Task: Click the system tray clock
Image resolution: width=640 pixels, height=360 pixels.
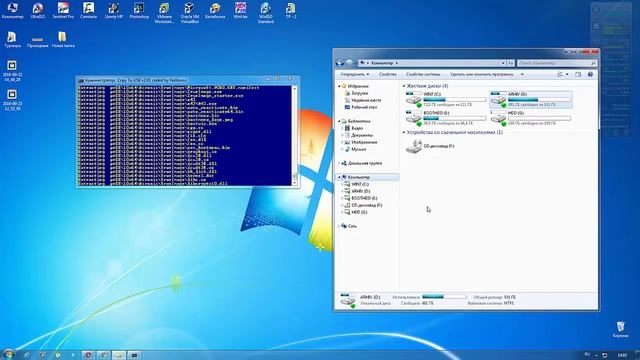Action: [622, 355]
